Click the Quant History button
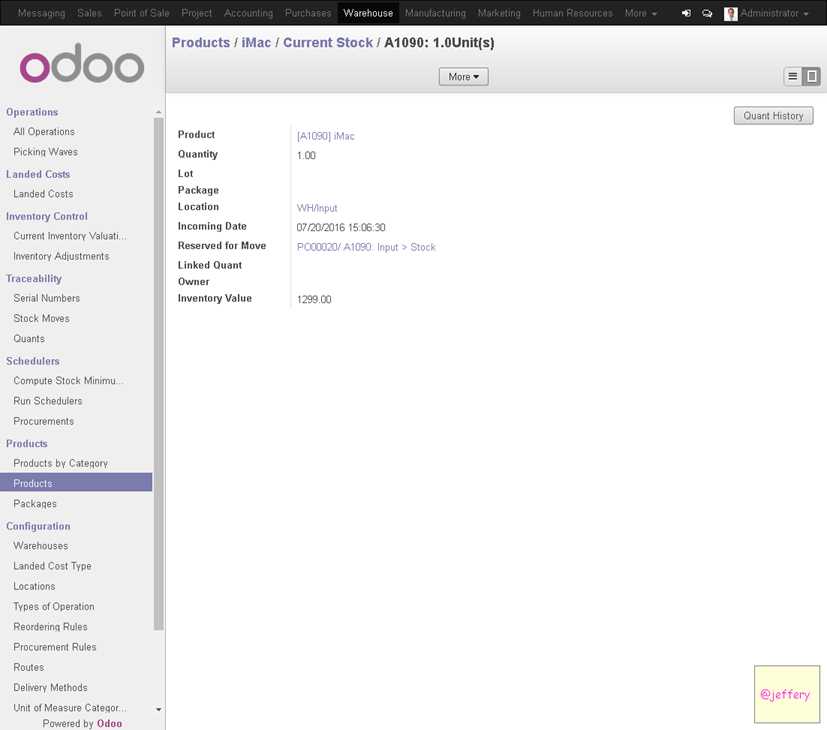827x730 pixels. pos(773,116)
